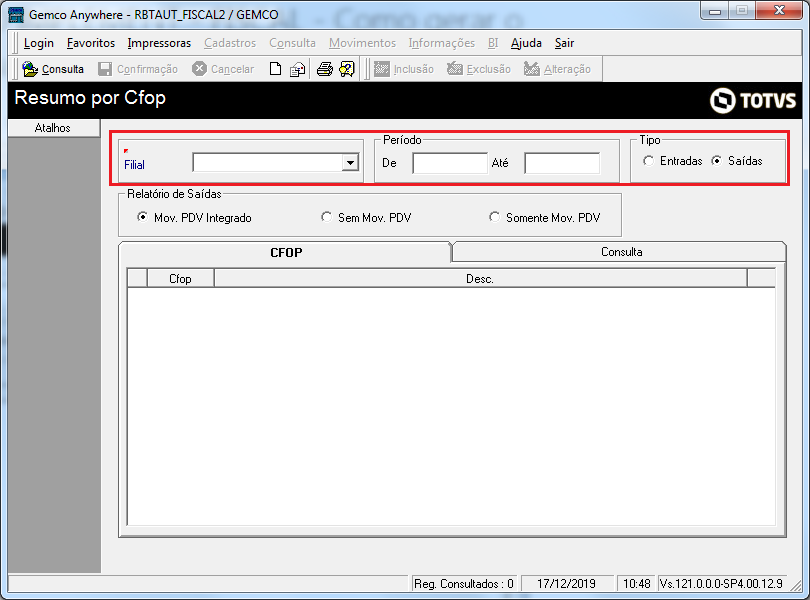Open the BI menu
The width and height of the screenshot is (810, 600).
[x=493, y=43]
